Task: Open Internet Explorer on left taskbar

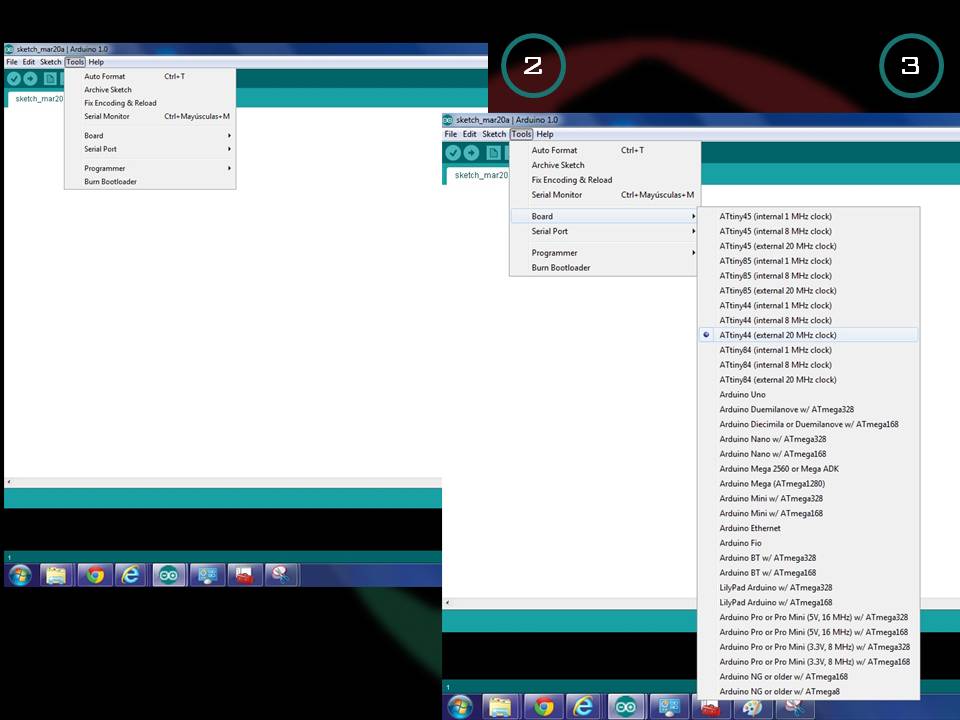Action: pyautogui.click(x=130, y=575)
